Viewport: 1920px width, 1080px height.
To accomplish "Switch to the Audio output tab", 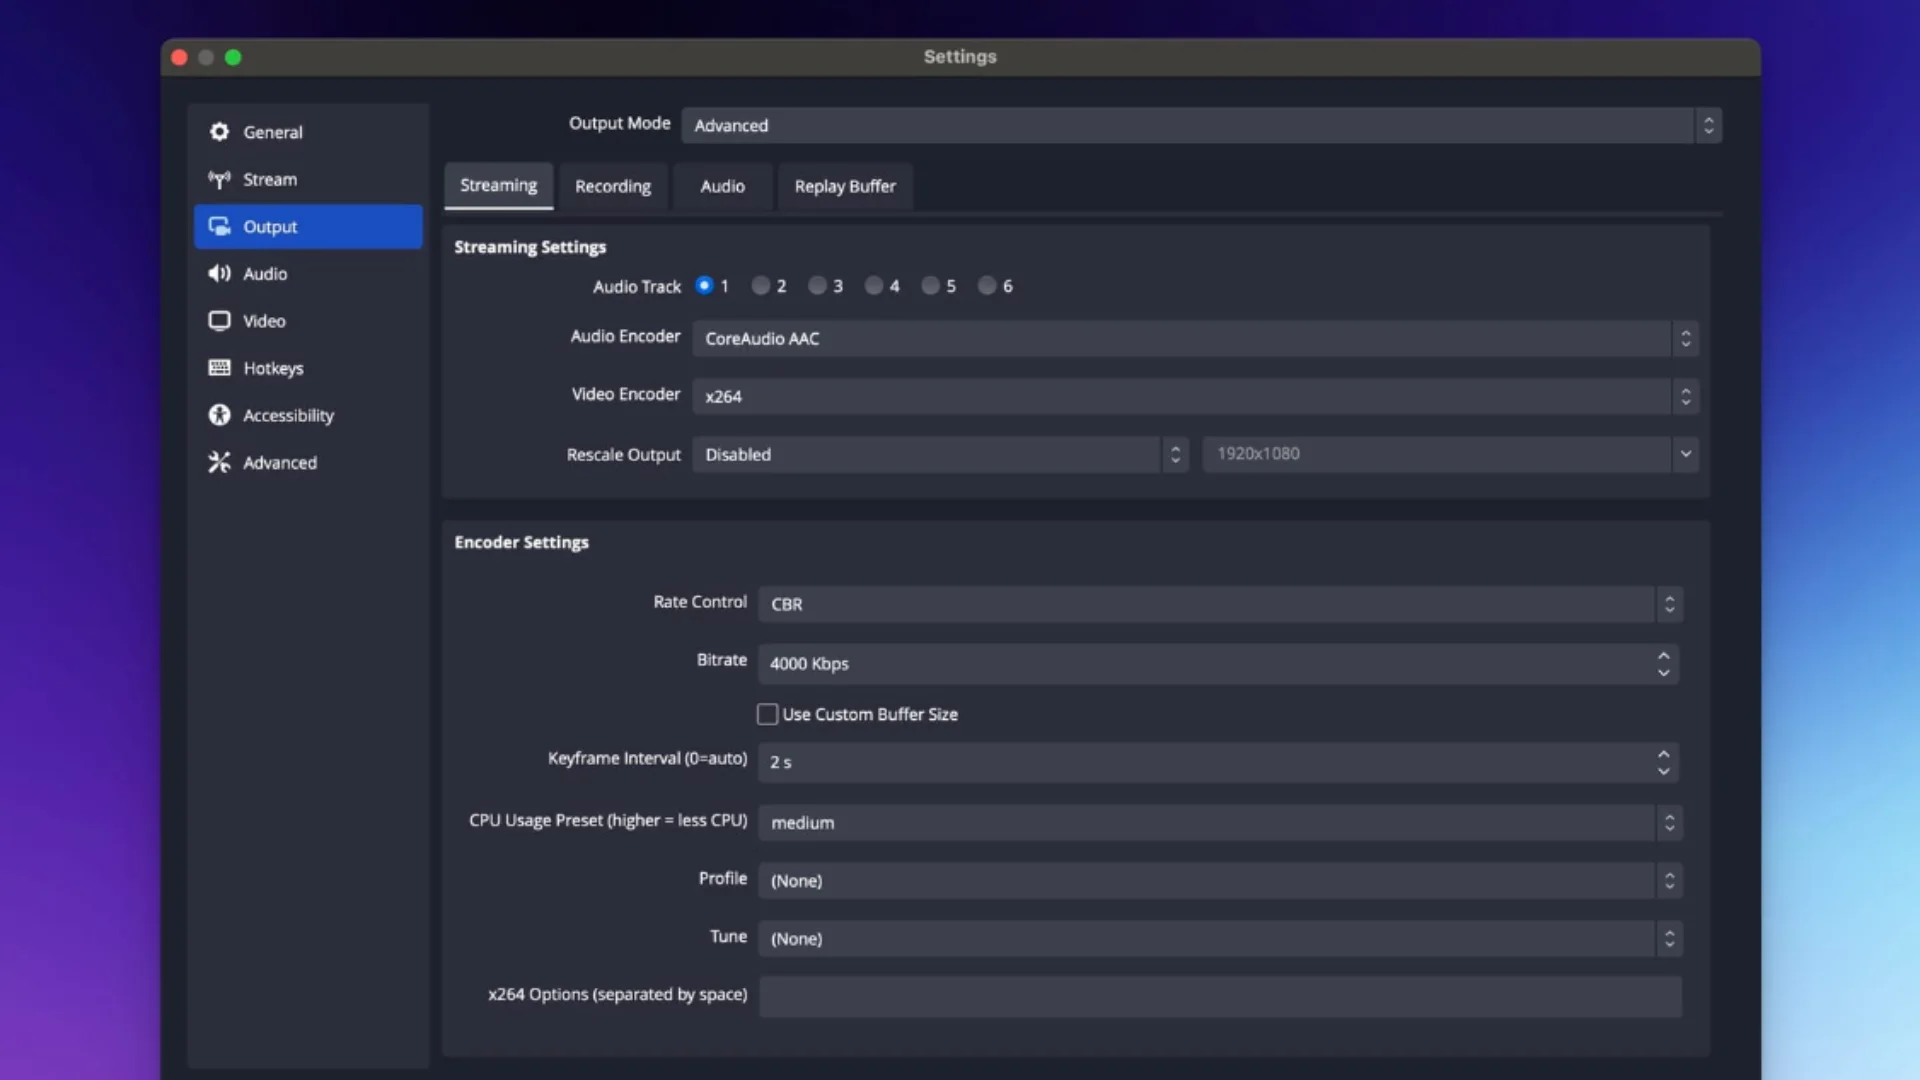I will [722, 186].
